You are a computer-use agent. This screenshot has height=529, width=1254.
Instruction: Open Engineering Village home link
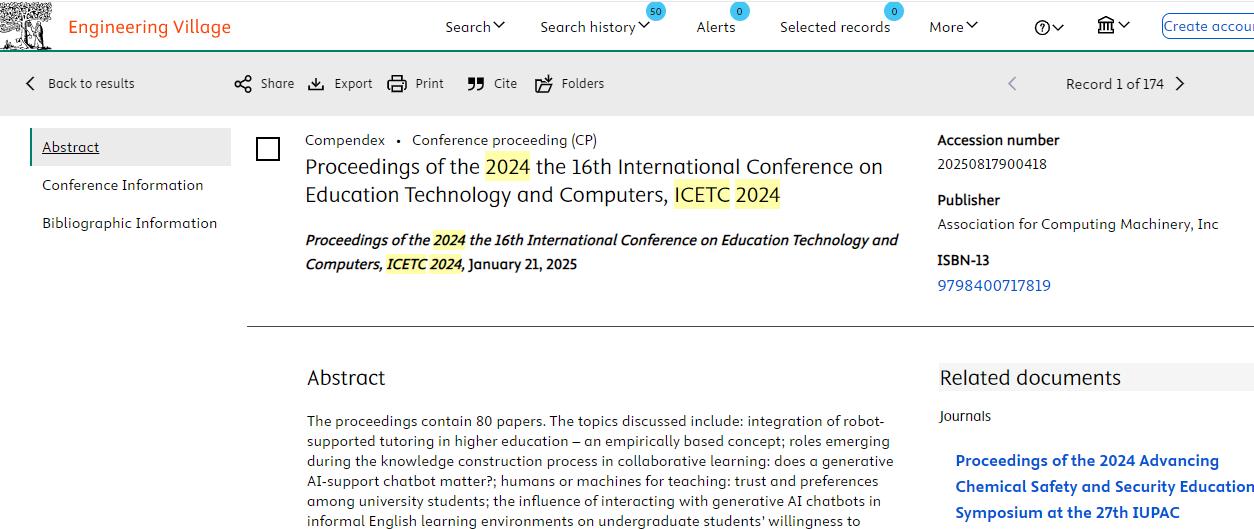coord(149,27)
